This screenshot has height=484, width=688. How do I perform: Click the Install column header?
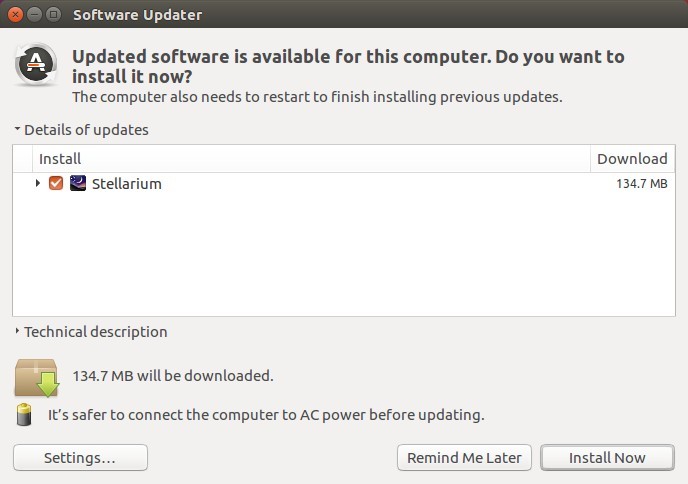[x=311, y=158]
